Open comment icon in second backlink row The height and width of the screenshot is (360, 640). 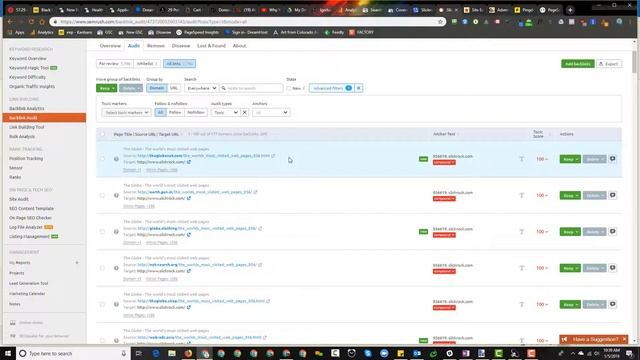[x=613, y=195]
